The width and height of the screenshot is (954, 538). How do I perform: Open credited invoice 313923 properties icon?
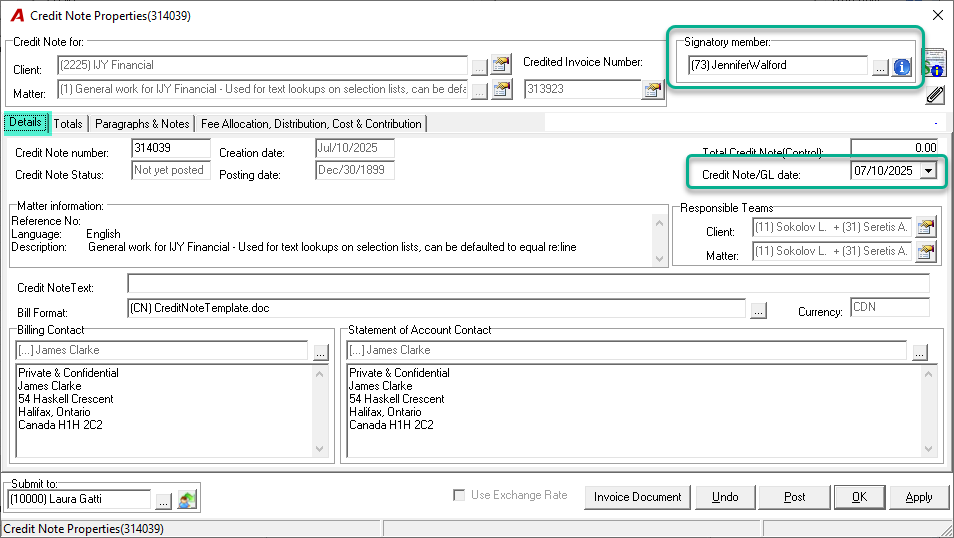[652, 90]
